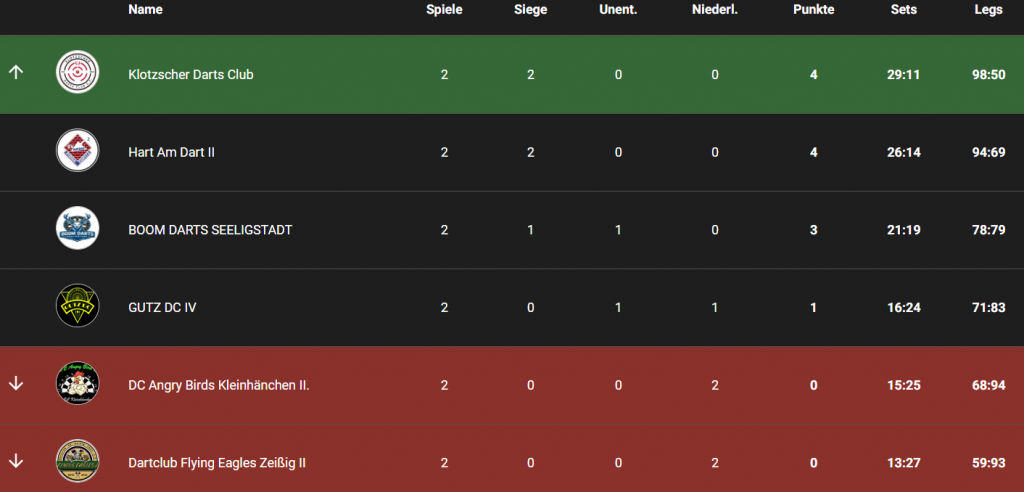1024x492 pixels.
Task: Open Dartclub Flying Eagles Zeißig II link
Action: (217, 463)
